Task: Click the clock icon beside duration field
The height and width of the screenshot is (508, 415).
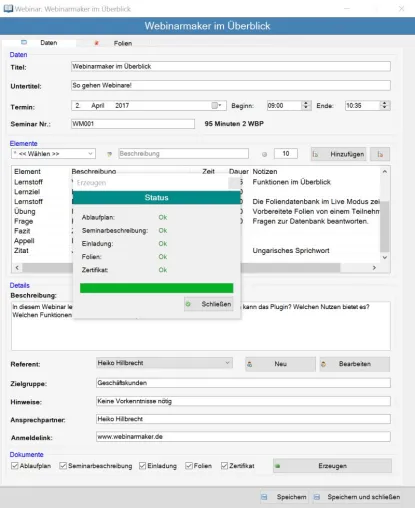Action: (264, 154)
